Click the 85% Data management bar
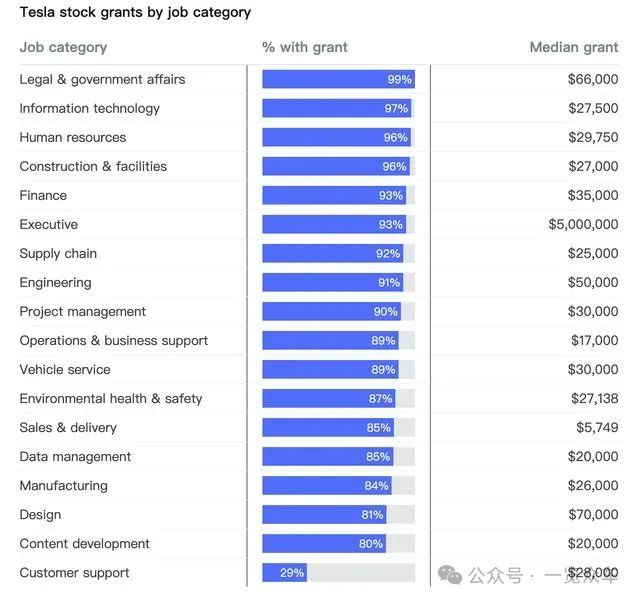This screenshot has height=602, width=640. click(x=327, y=456)
